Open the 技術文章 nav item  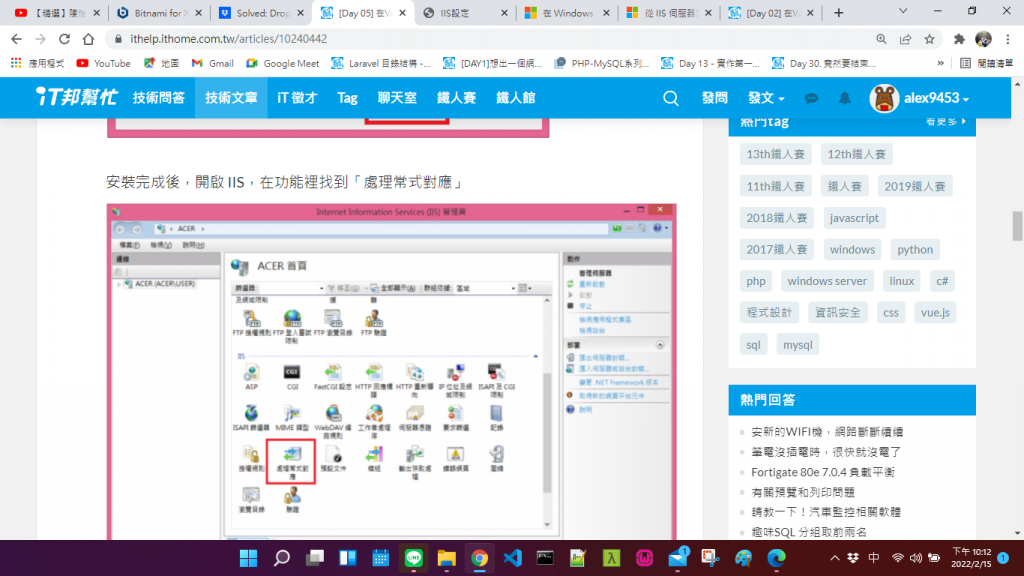point(231,98)
